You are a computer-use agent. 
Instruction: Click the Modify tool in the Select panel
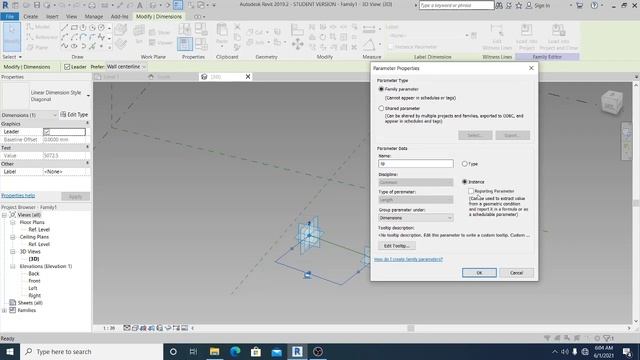click(x=11, y=36)
